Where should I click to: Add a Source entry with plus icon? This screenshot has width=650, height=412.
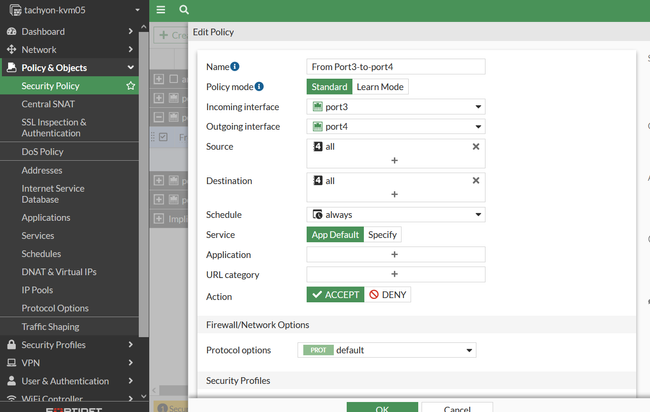pos(394,160)
